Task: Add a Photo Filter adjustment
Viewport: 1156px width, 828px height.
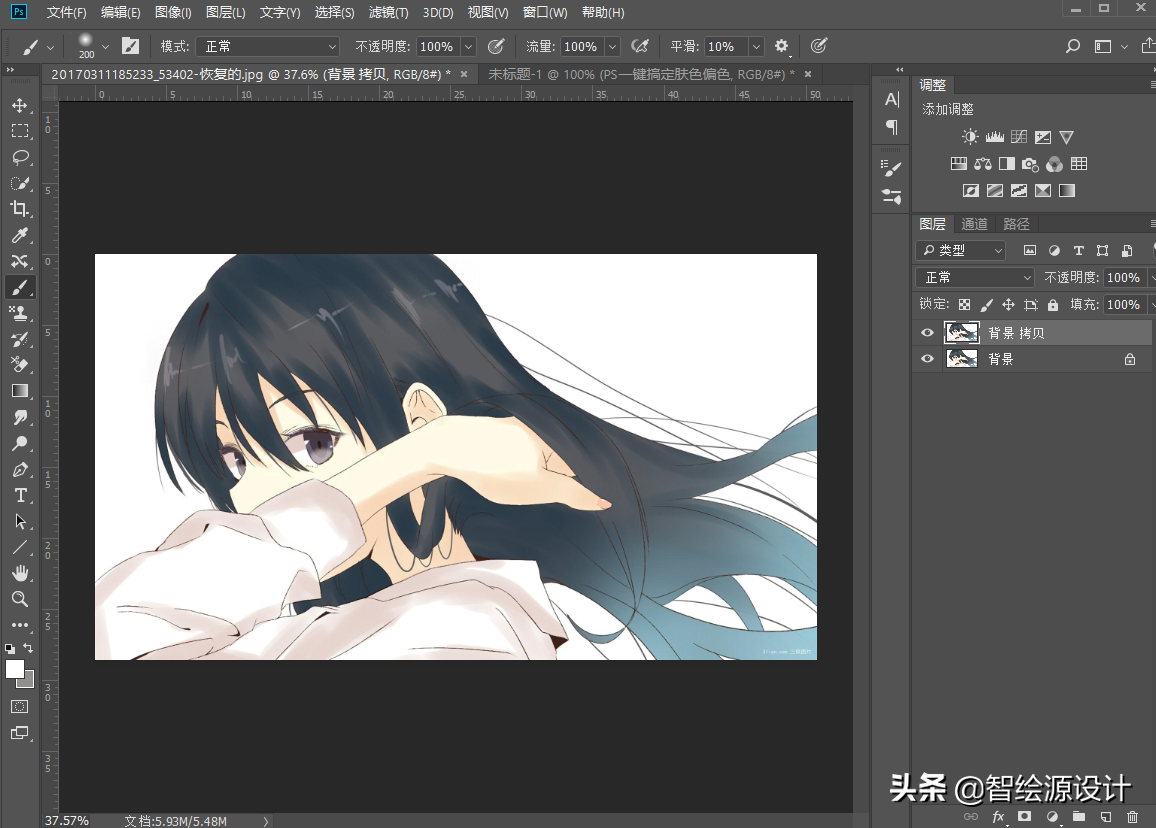Action: click(x=1030, y=164)
